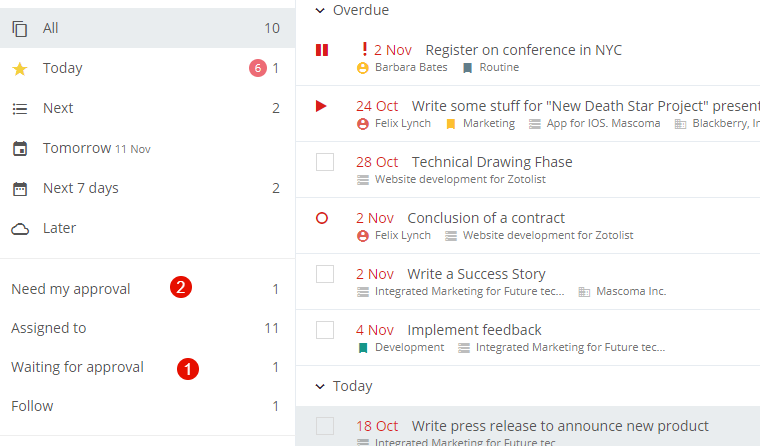Click the play icon on Death Star task
This screenshot has height=446, width=760.
(321, 106)
